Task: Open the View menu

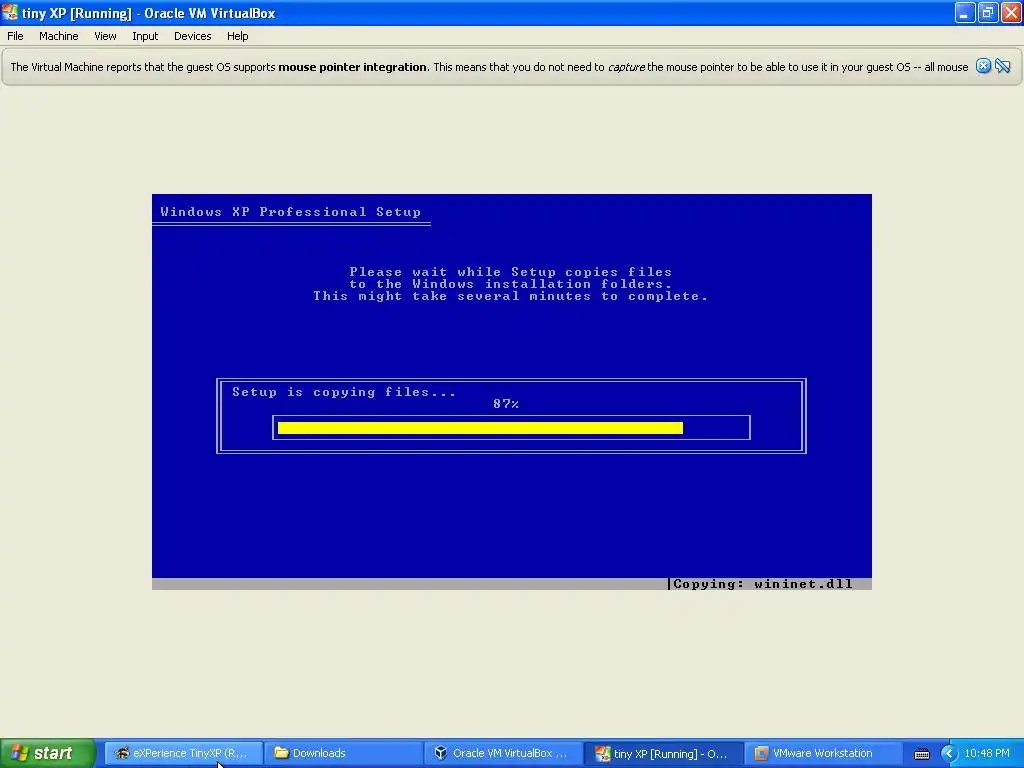Action: pos(105,36)
